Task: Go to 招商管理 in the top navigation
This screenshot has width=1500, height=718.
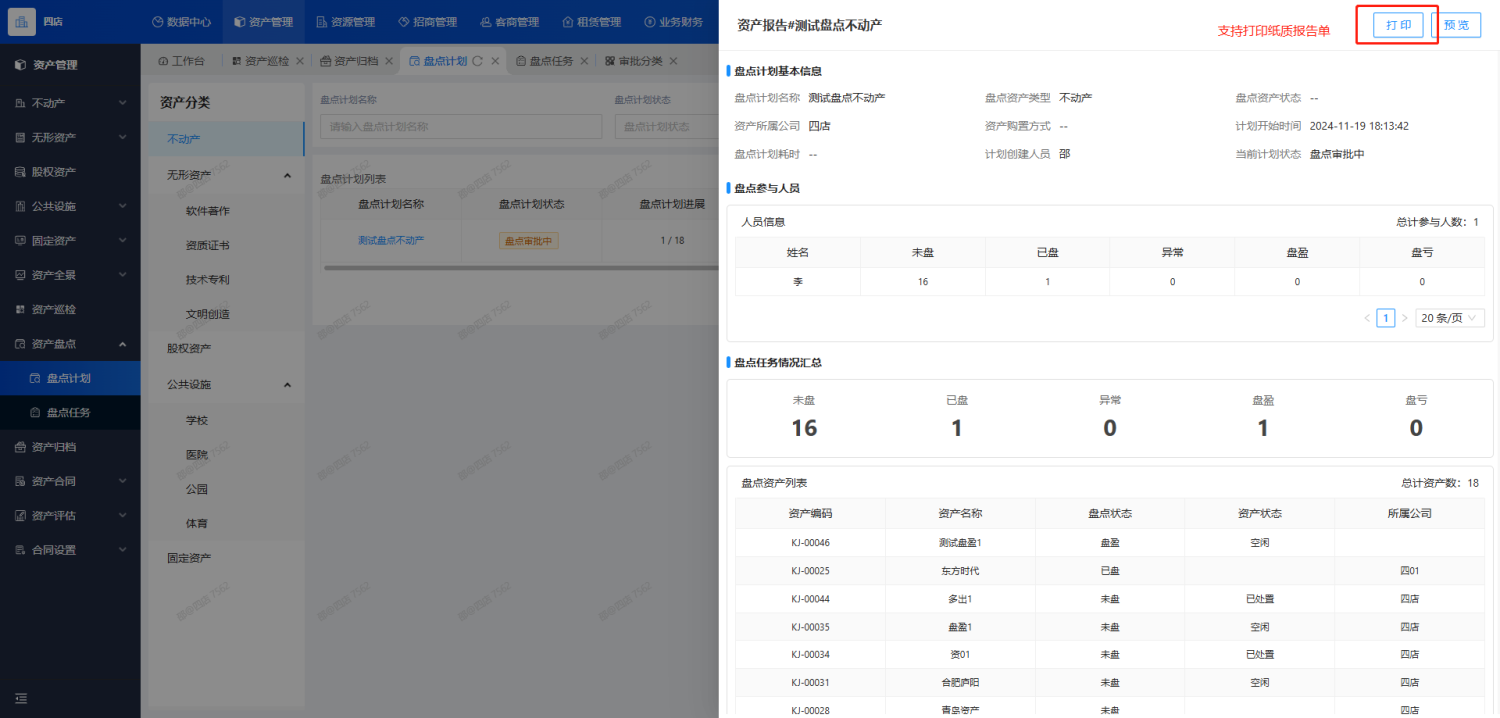Action: (427, 22)
